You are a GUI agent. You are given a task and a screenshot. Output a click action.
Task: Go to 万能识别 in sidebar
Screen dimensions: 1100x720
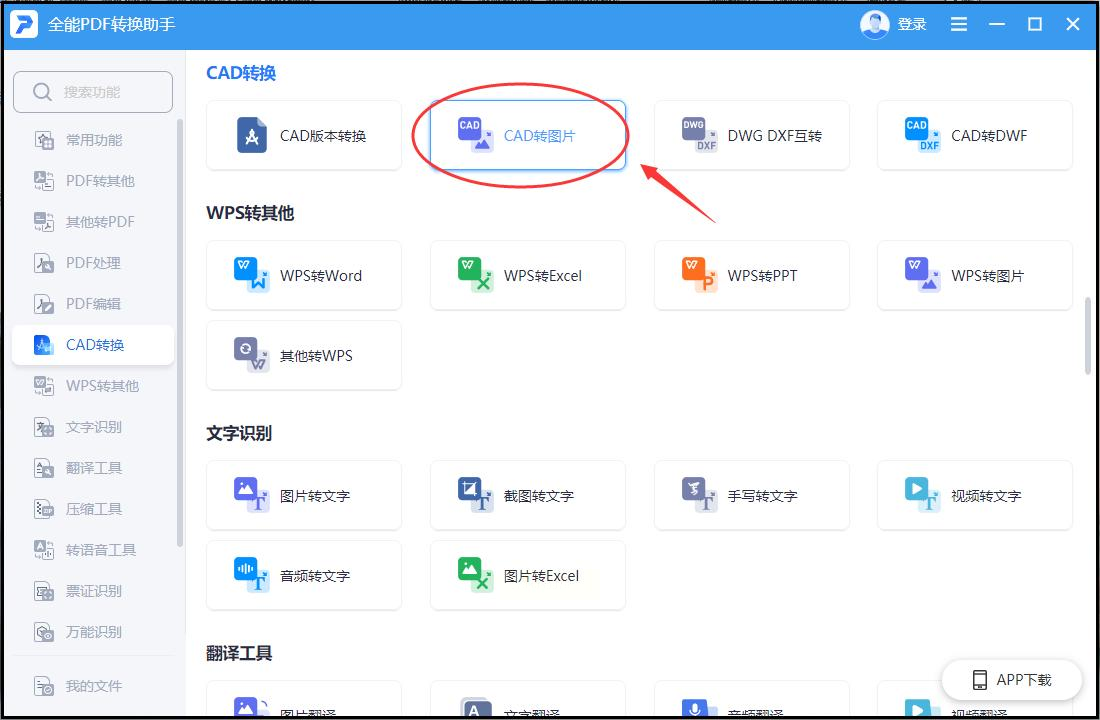93,632
